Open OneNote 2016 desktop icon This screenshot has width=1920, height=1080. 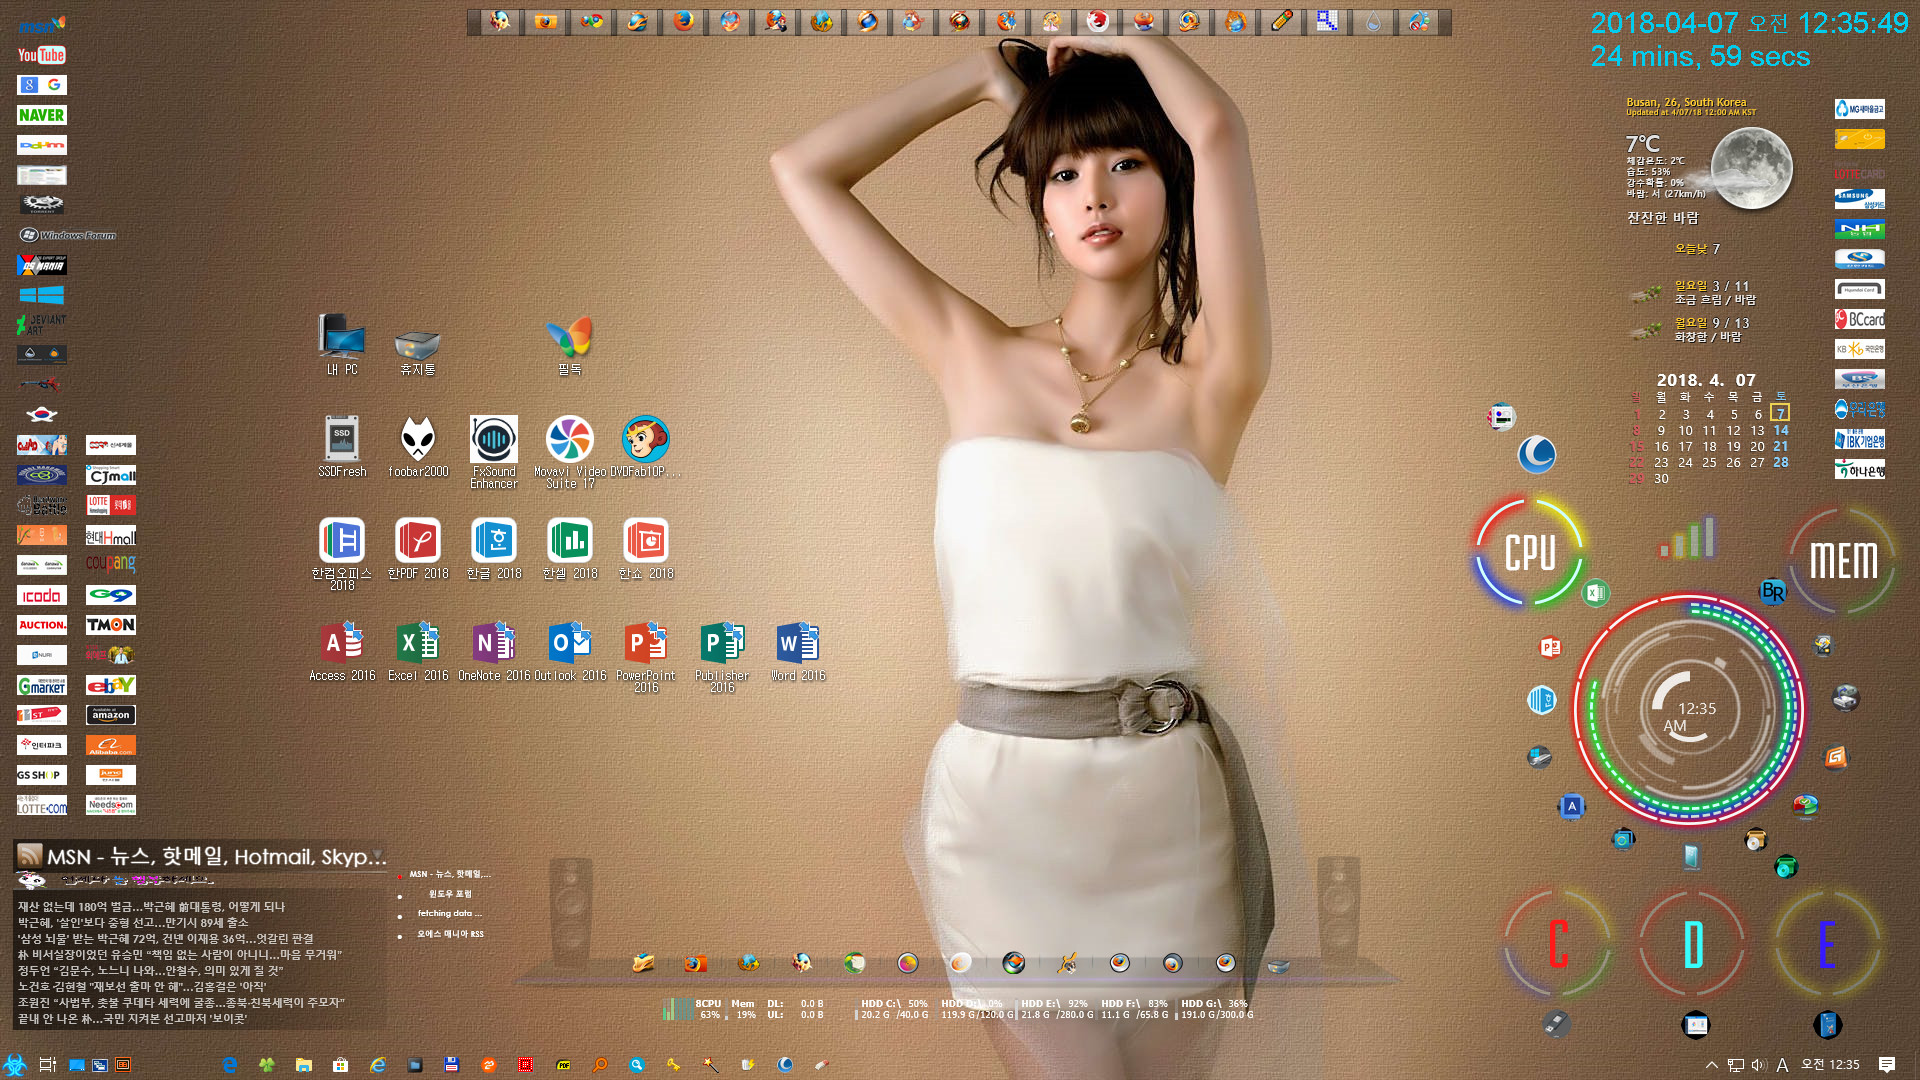tap(494, 651)
